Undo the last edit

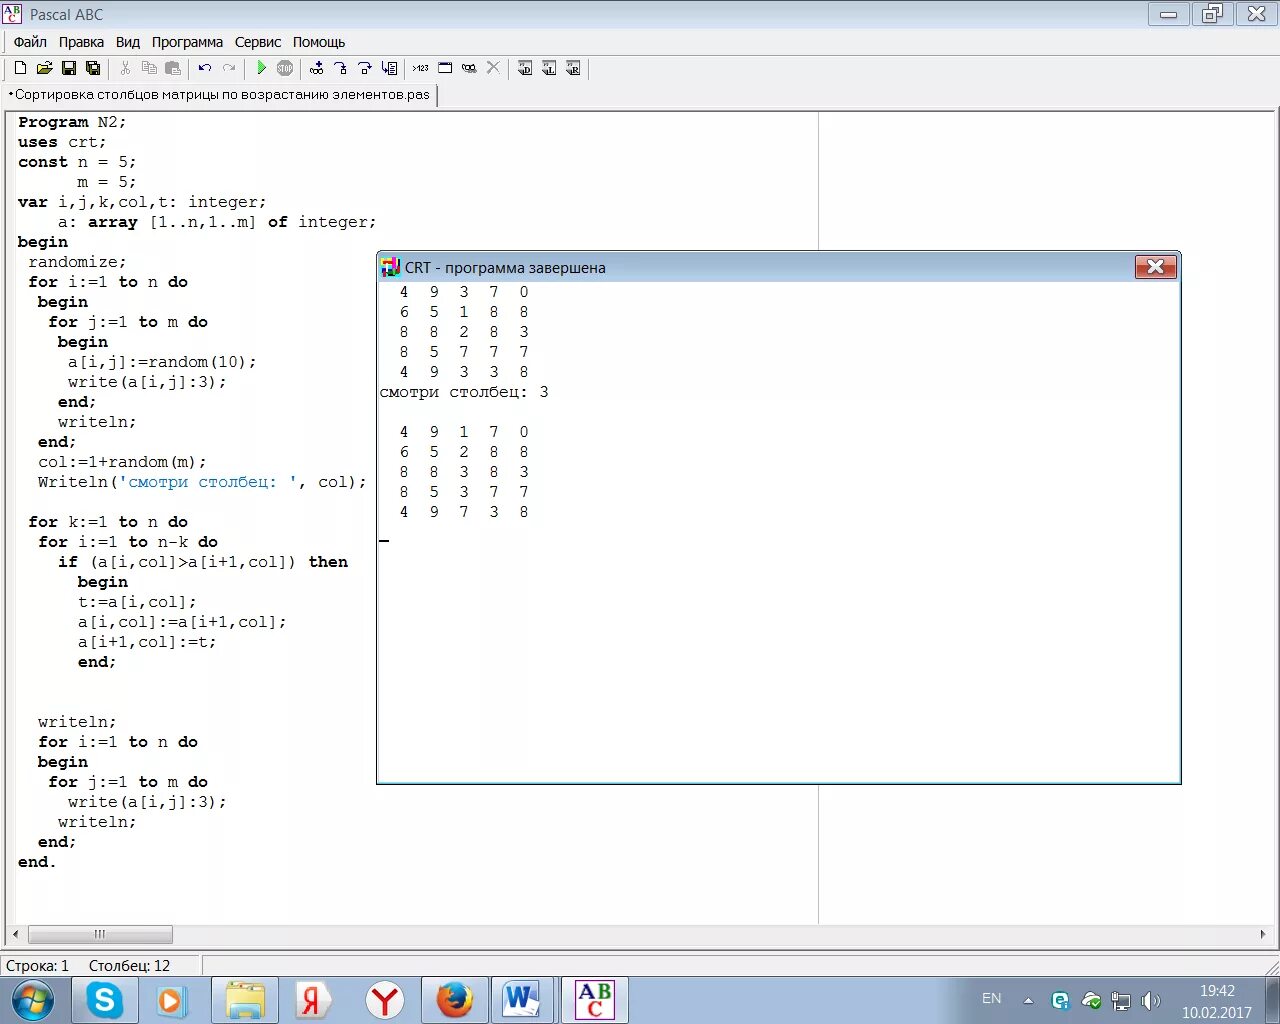[205, 68]
